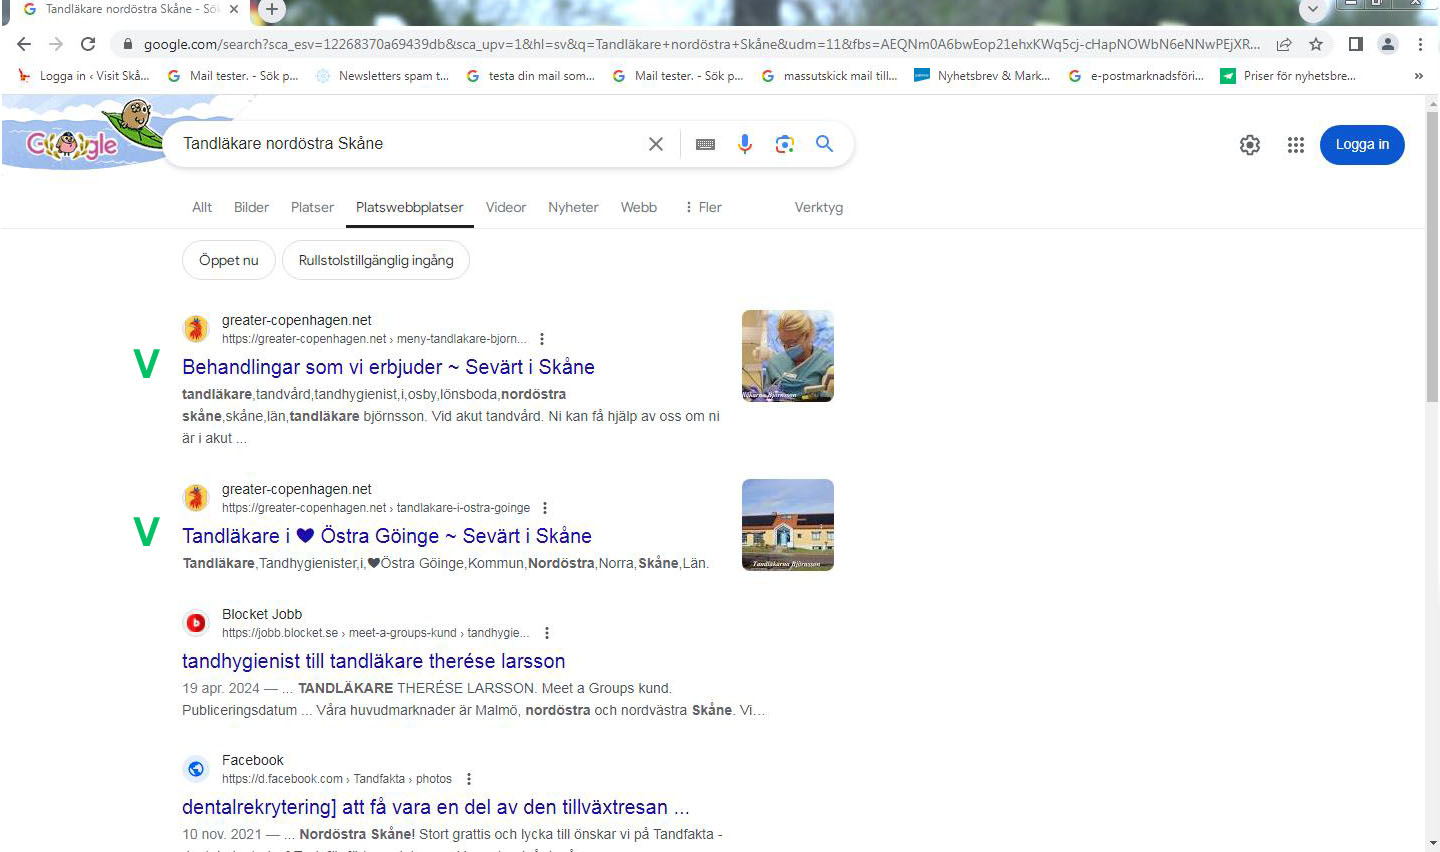This screenshot has width=1440, height=852.
Task: Go back to the previous page
Action: click(24, 44)
